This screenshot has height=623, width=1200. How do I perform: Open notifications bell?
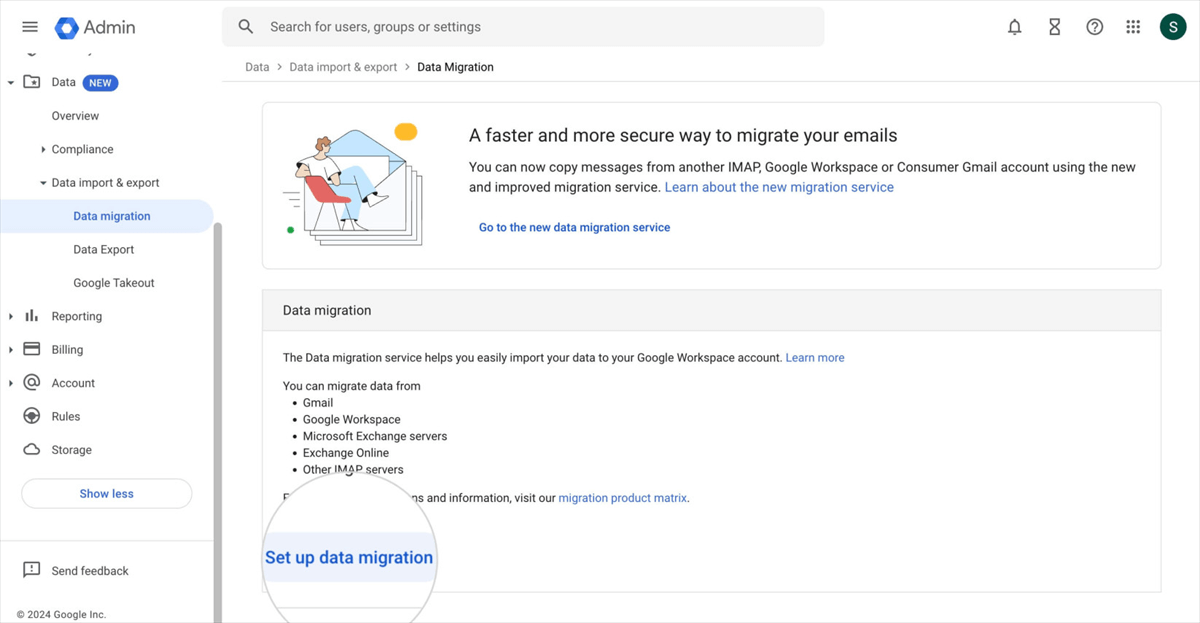point(1014,27)
